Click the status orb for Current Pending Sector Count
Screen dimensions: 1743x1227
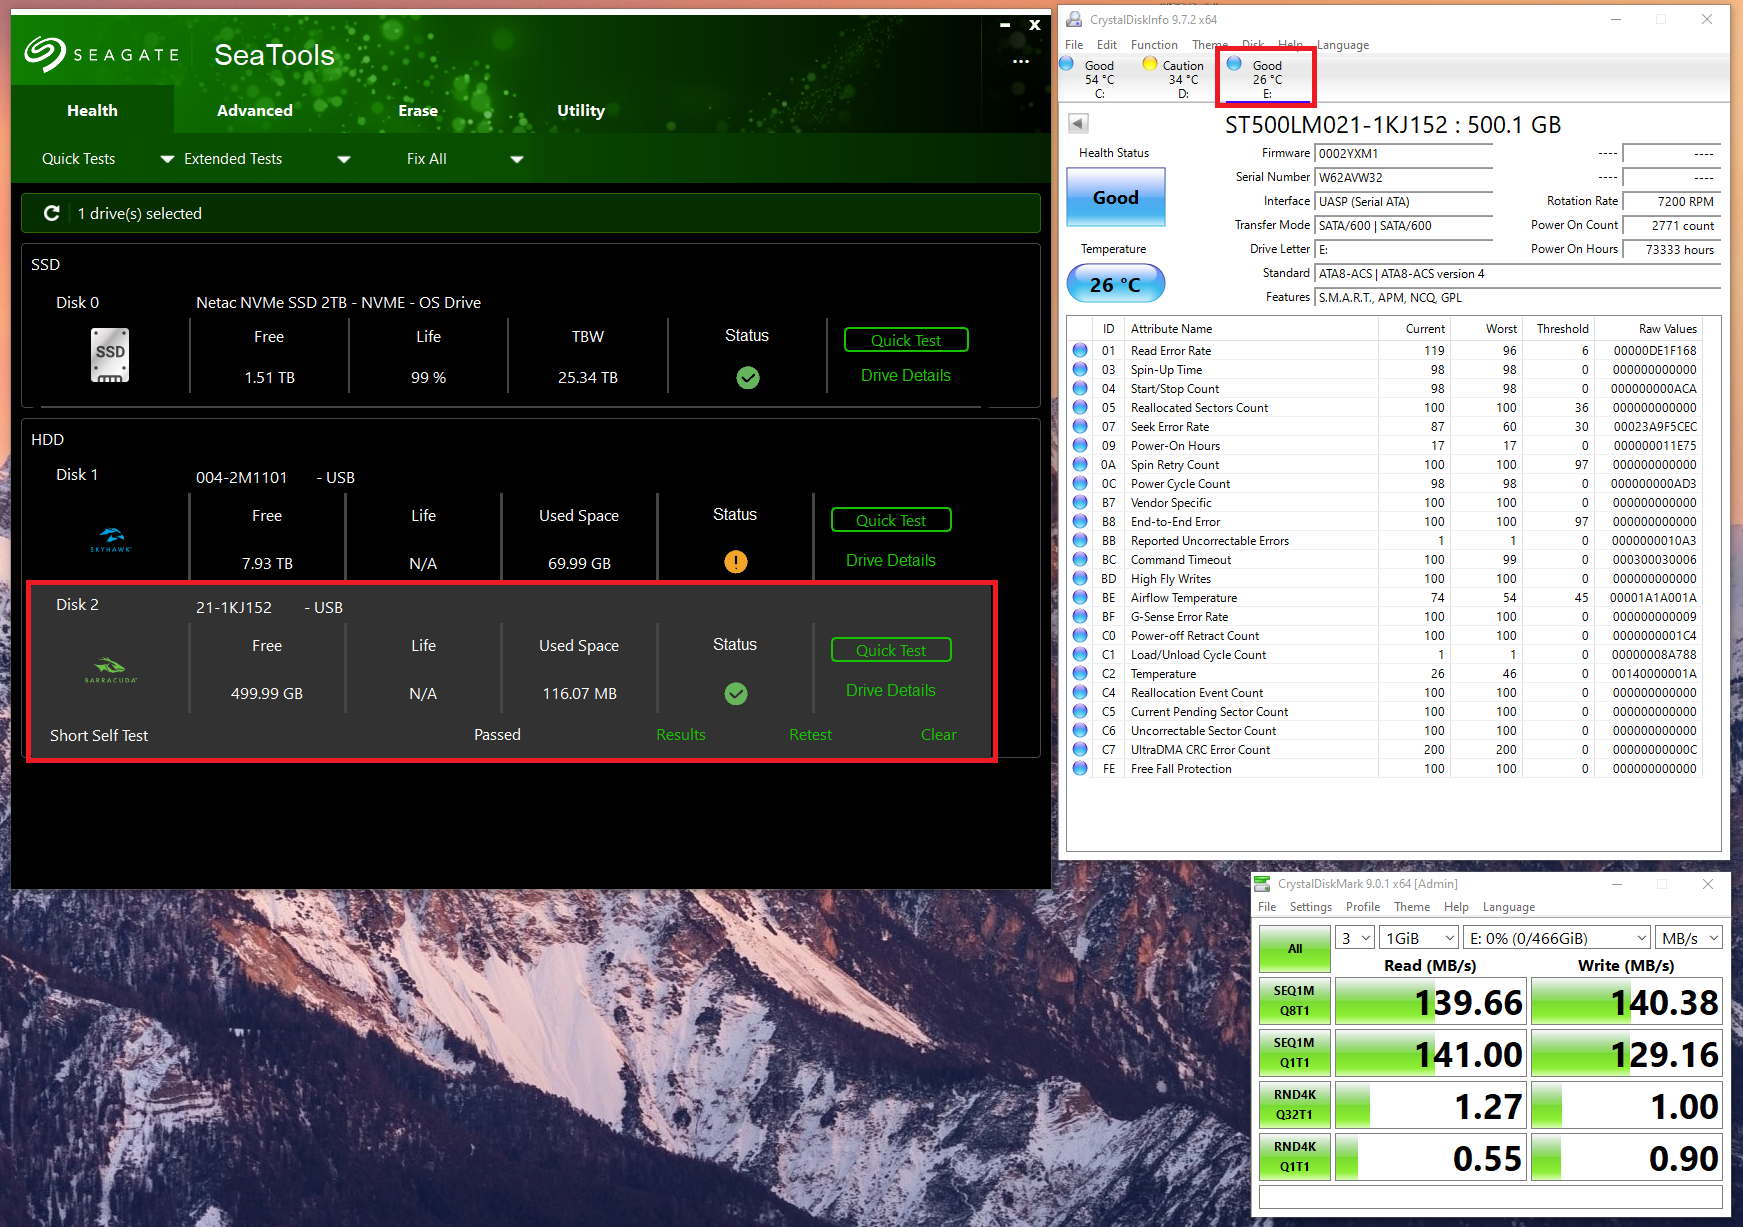[x=1080, y=711]
